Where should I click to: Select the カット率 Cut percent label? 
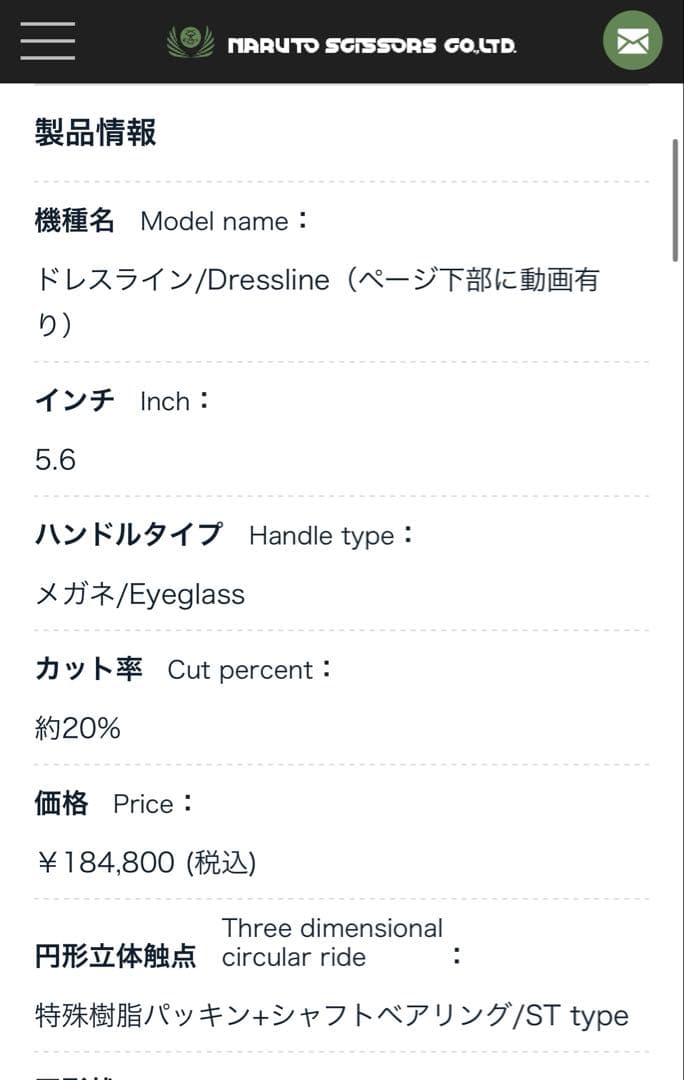coord(183,669)
